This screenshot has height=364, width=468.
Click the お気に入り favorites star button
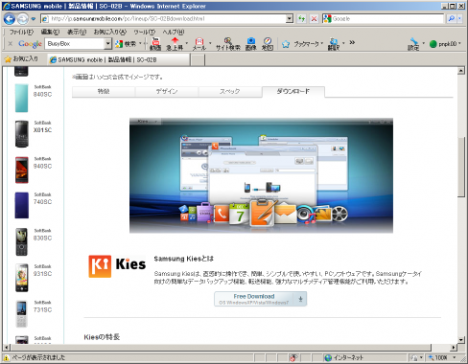pyautogui.click(x=21, y=59)
